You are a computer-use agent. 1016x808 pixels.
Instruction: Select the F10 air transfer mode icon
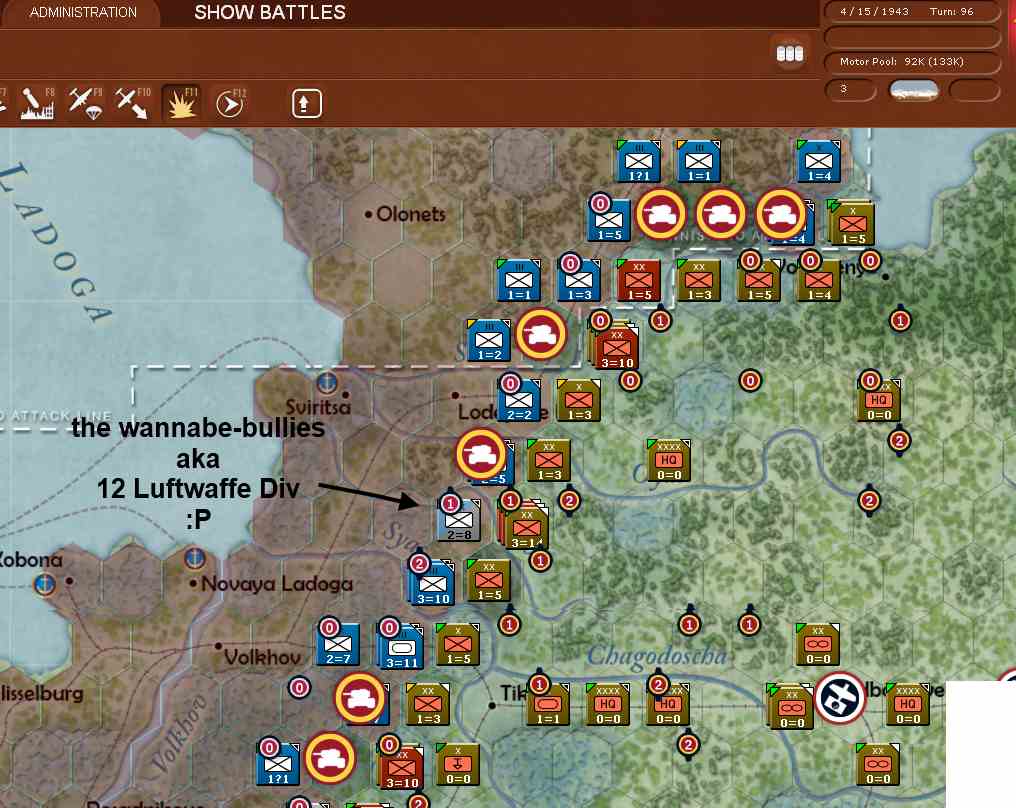tap(133, 104)
